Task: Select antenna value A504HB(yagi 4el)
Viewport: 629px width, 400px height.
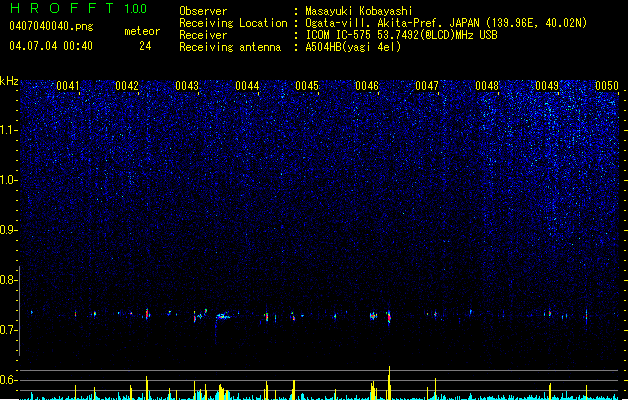Action: [x=353, y=47]
